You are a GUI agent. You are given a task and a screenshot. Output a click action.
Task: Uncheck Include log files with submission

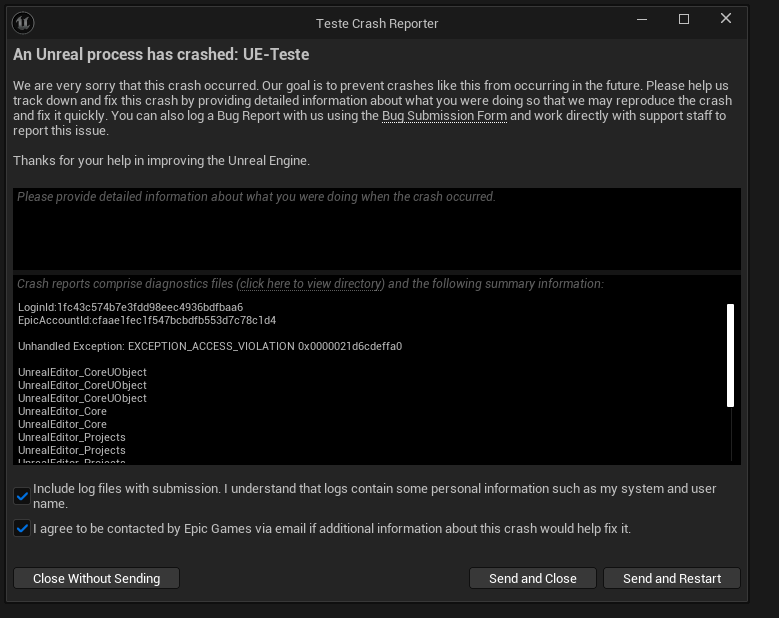(22, 496)
